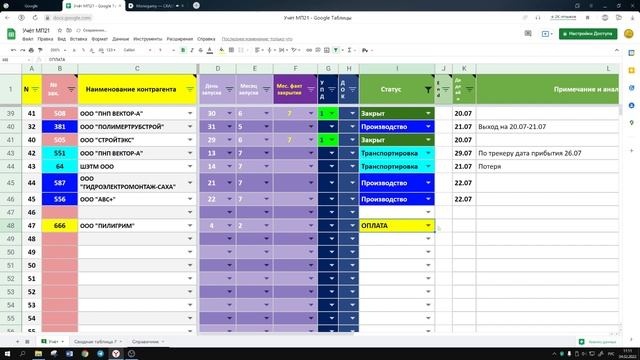Open the Инструменты menu

coord(147,39)
